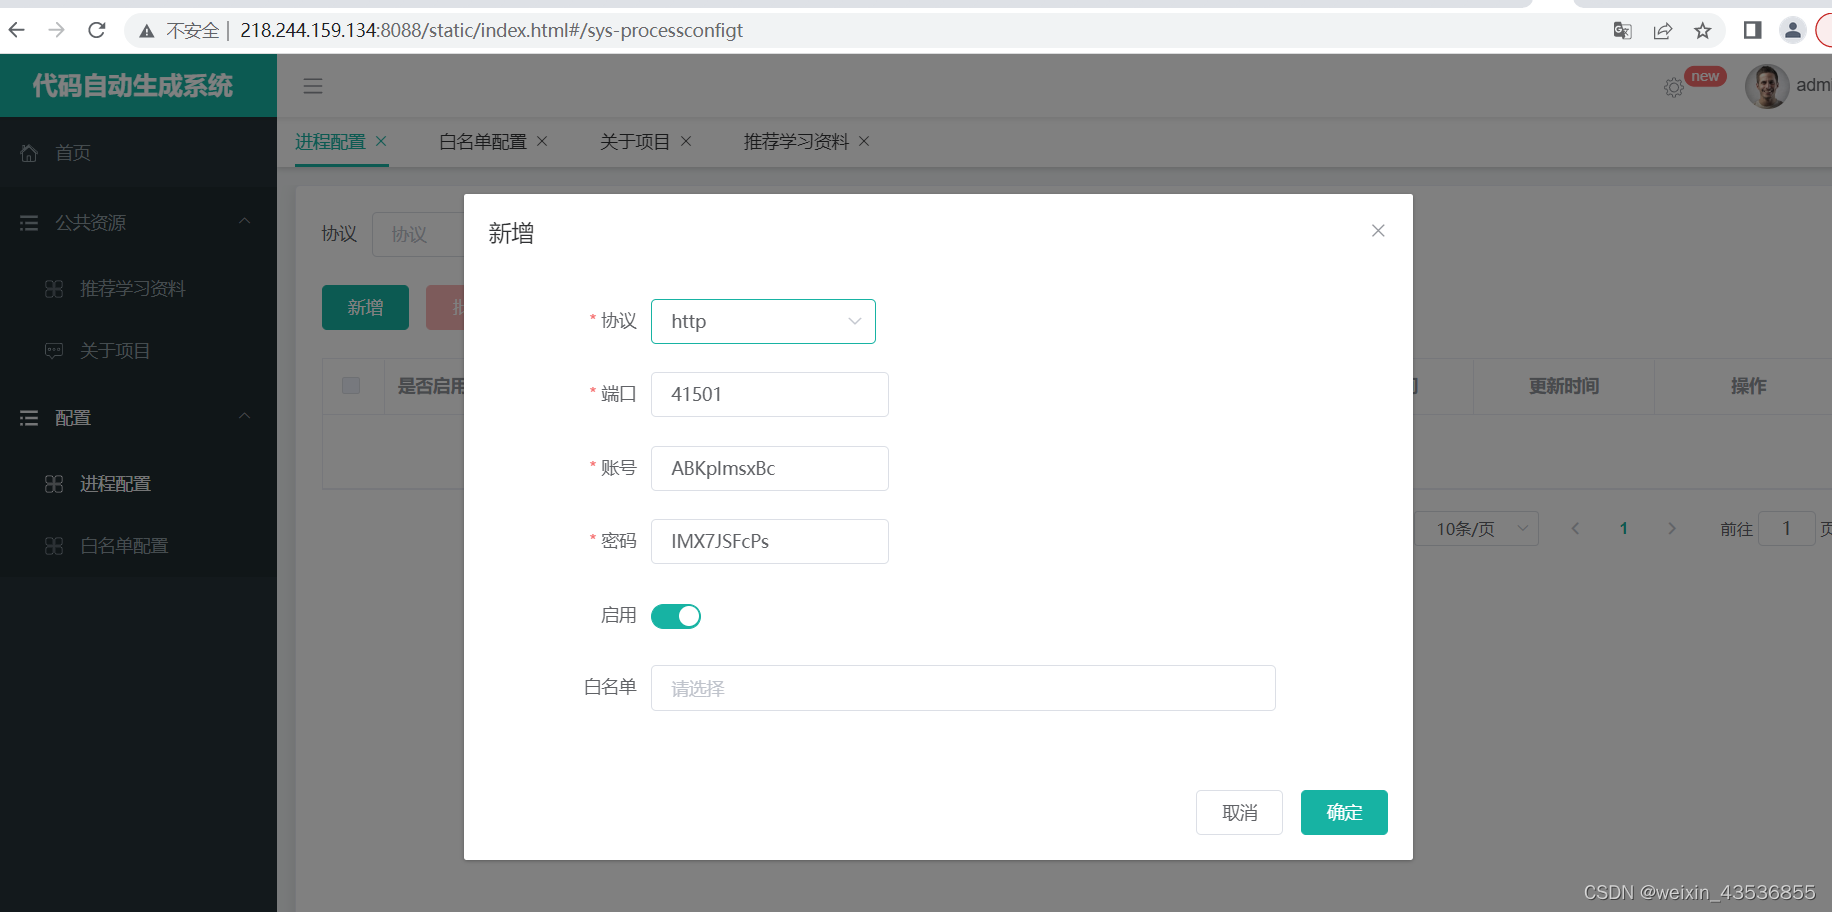Open the 白名单 select box

[x=963, y=688]
